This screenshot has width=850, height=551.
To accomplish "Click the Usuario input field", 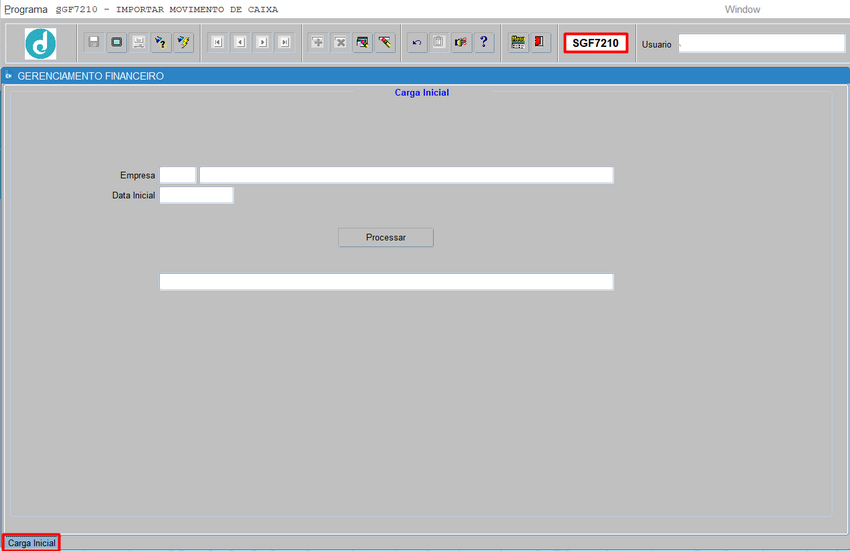I will [762, 43].
